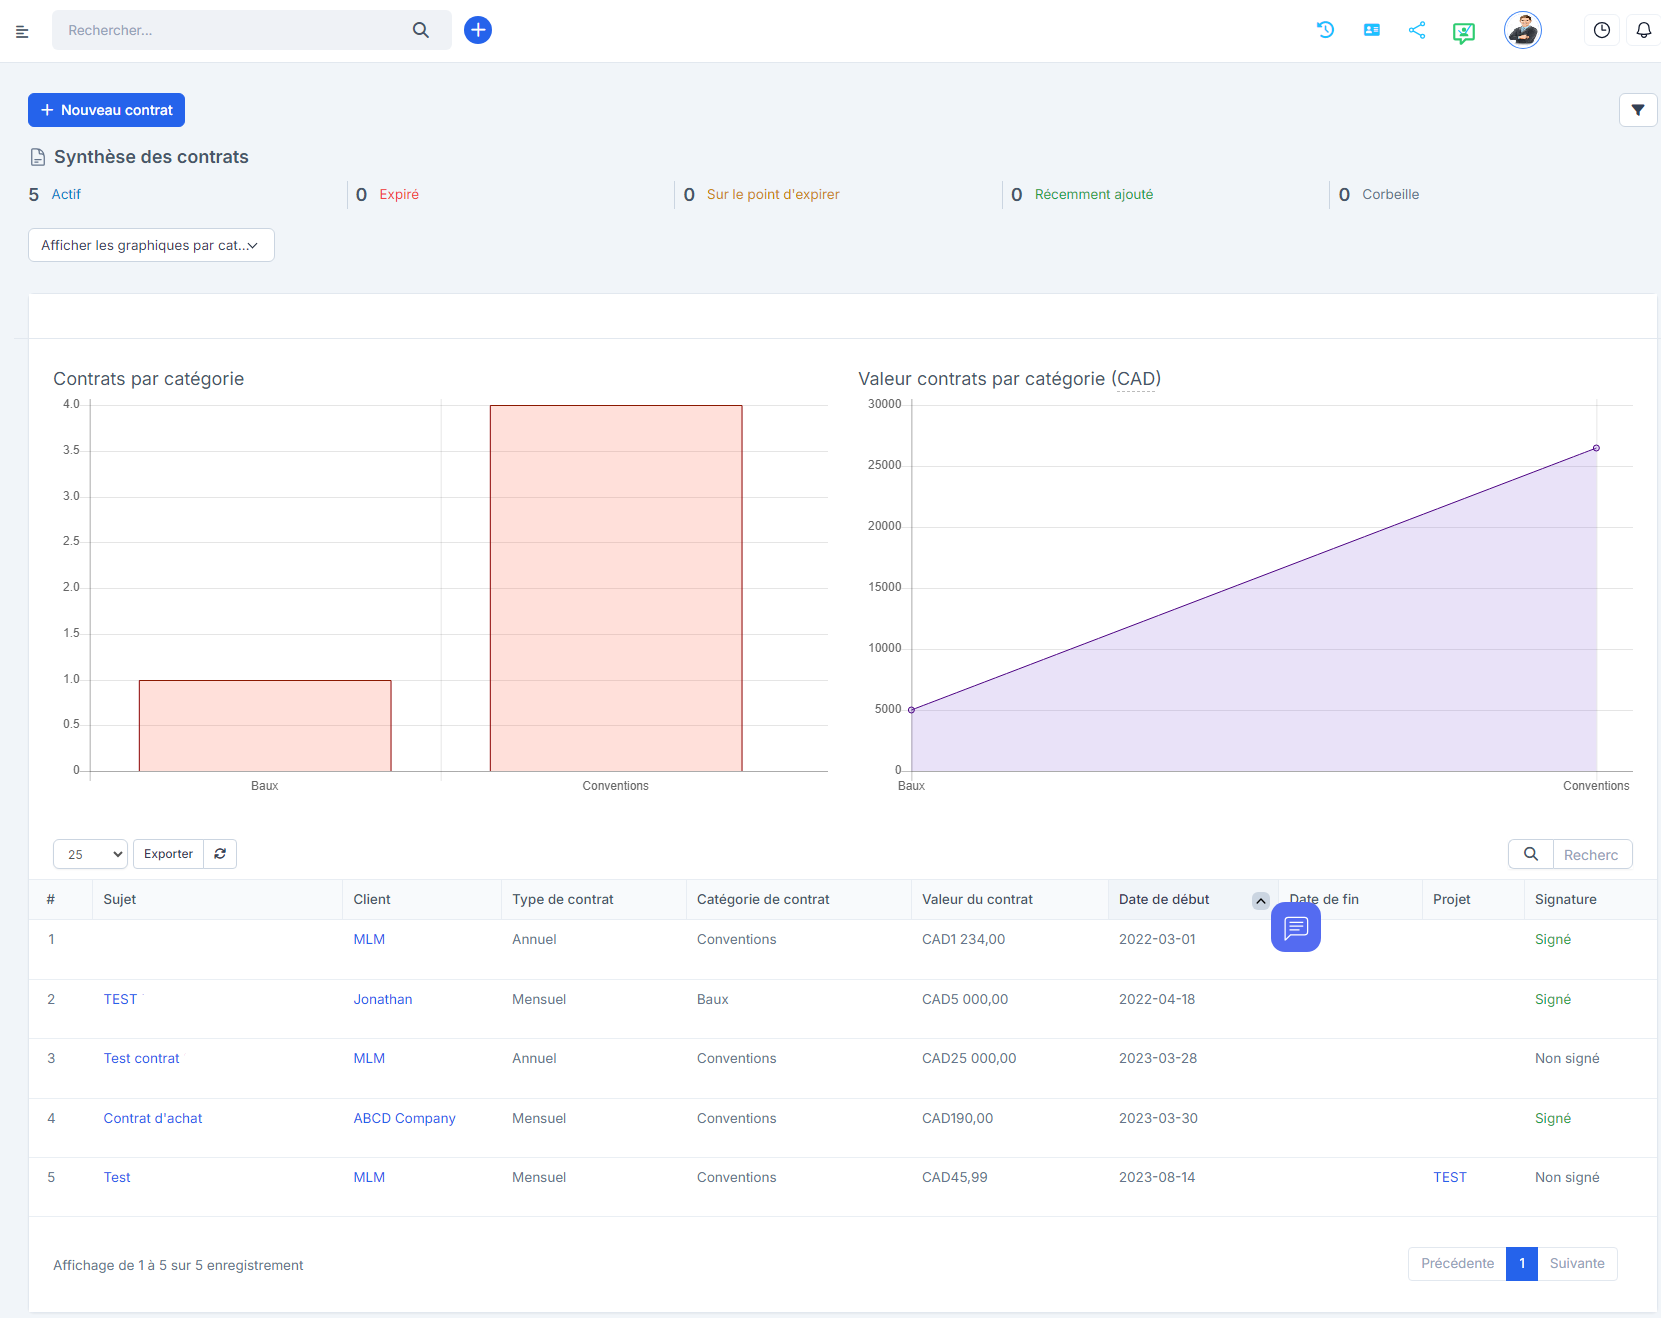Viewport: 1661px width, 1318px height.
Task: Filter by Sur le point d'expirer
Action: click(x=773, y=194)
